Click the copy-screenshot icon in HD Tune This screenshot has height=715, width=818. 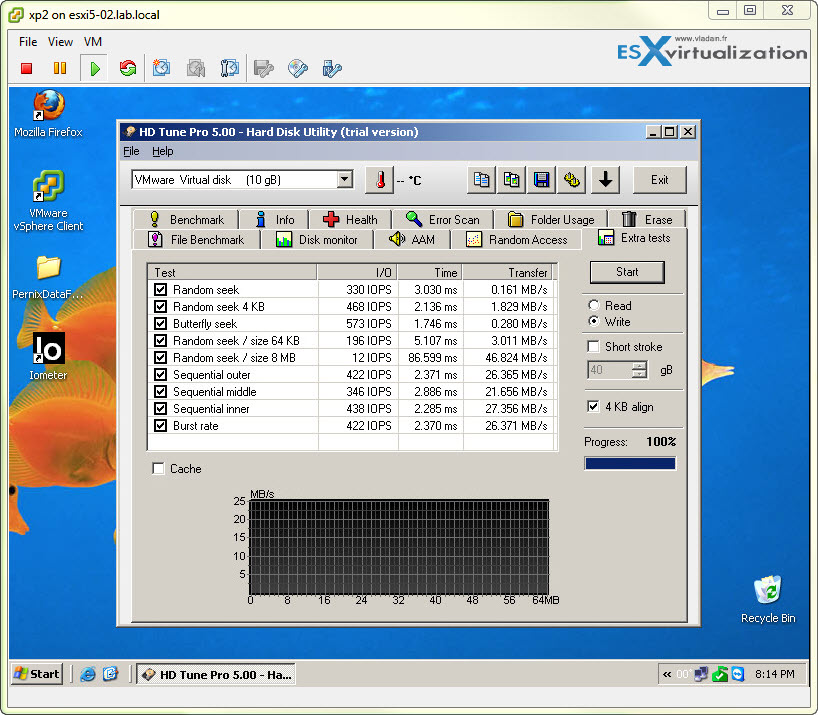[511, 180]
